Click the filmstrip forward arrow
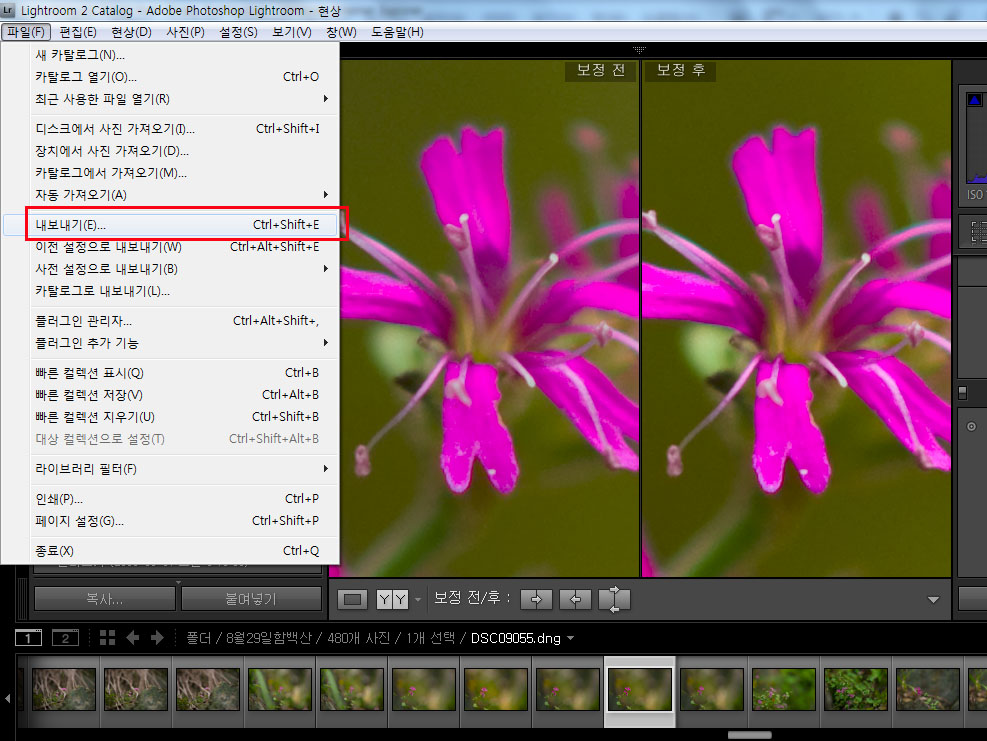This screenshot has width=987, height=741. point(158,638)
